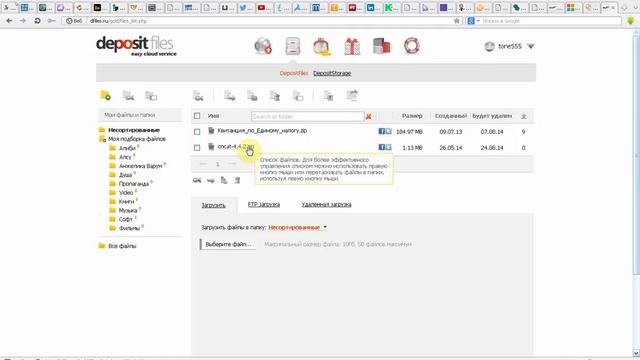This screenshot has height=360, width=640.
Task: Click the gift box icon in top navigation
Action: point(352,46)
